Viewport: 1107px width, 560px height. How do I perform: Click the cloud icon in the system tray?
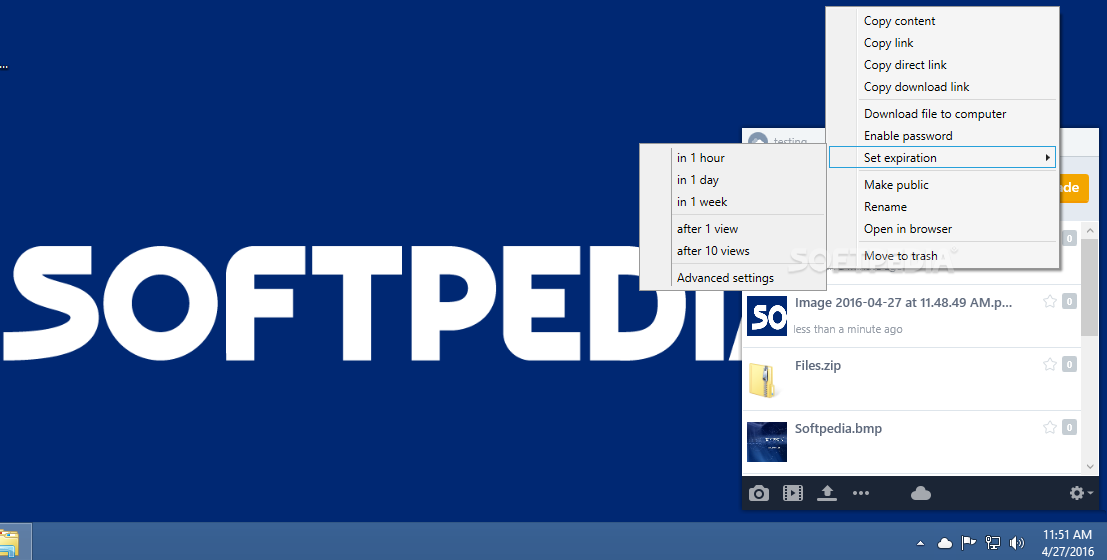(944, 543)
